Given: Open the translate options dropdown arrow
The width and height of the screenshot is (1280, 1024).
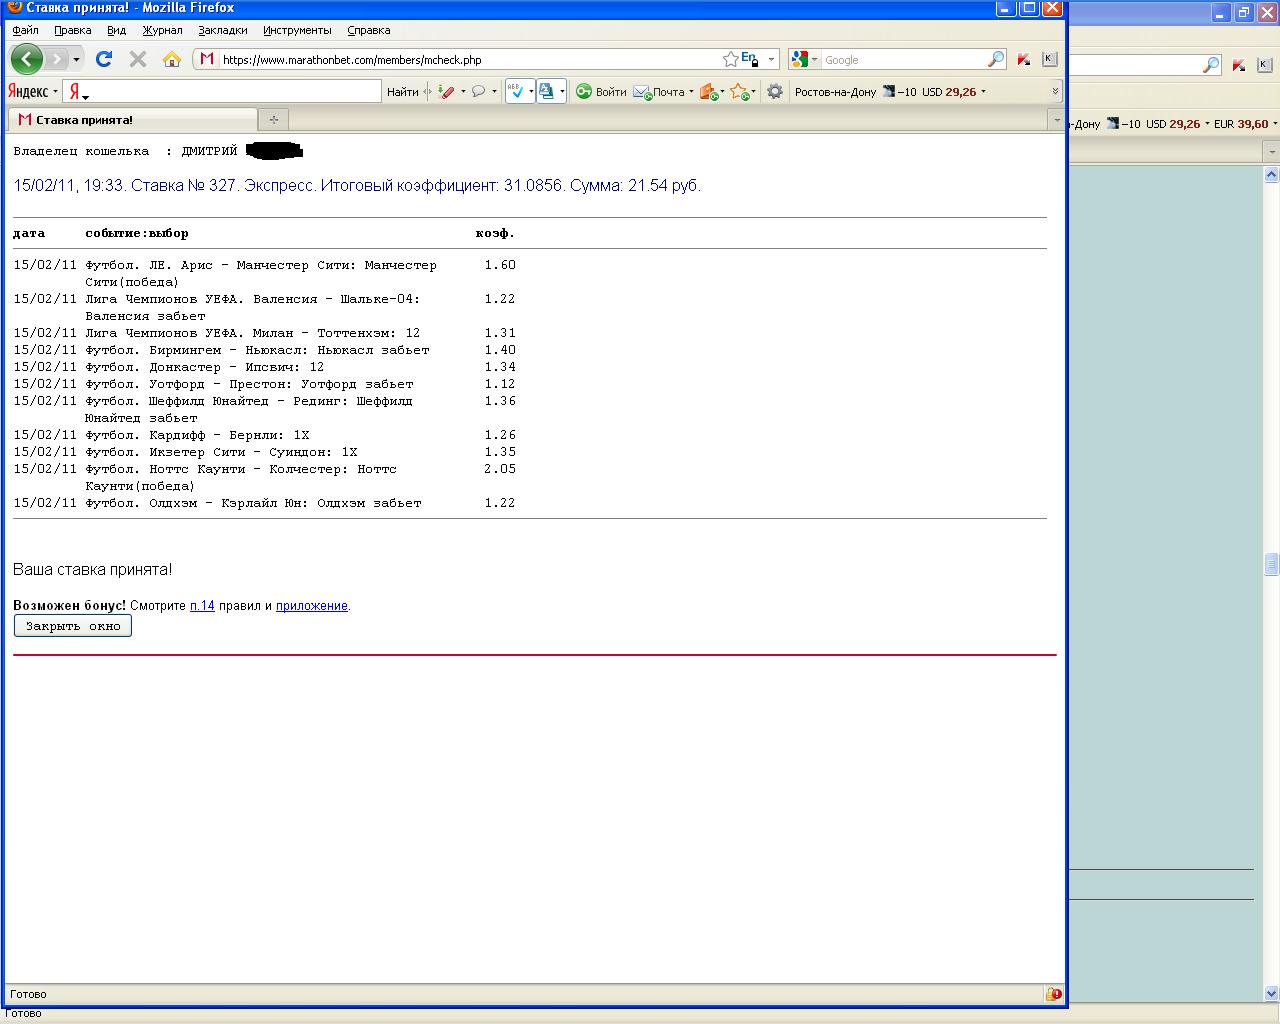Looking at the screenshot, I should [x=562, y=92].
